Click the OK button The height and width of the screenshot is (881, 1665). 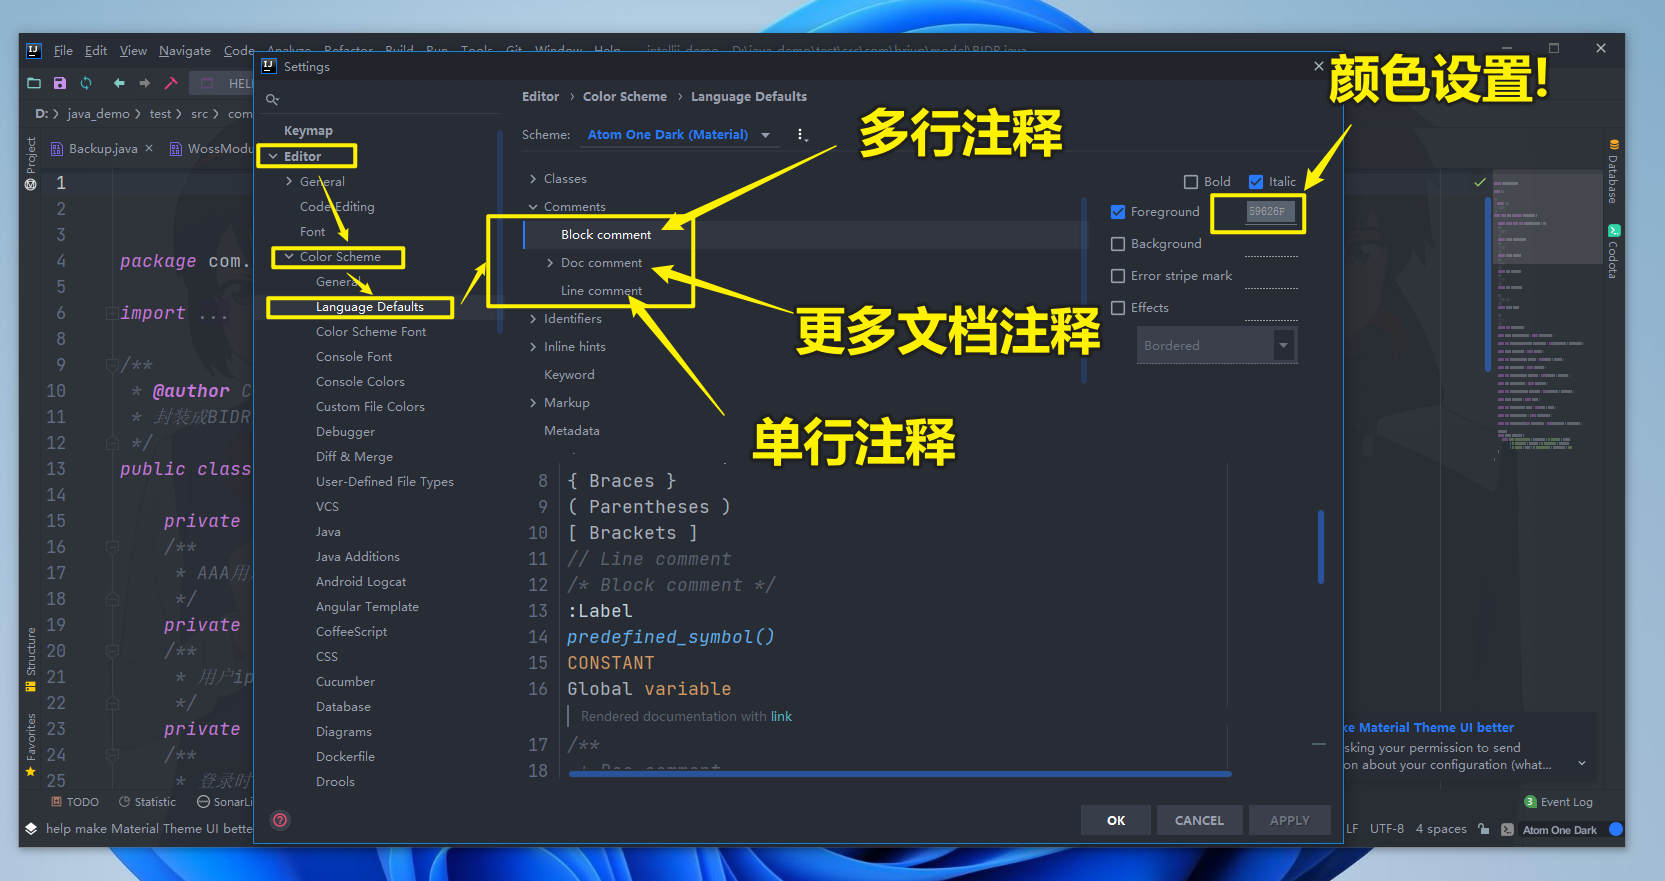[1116, 820]
